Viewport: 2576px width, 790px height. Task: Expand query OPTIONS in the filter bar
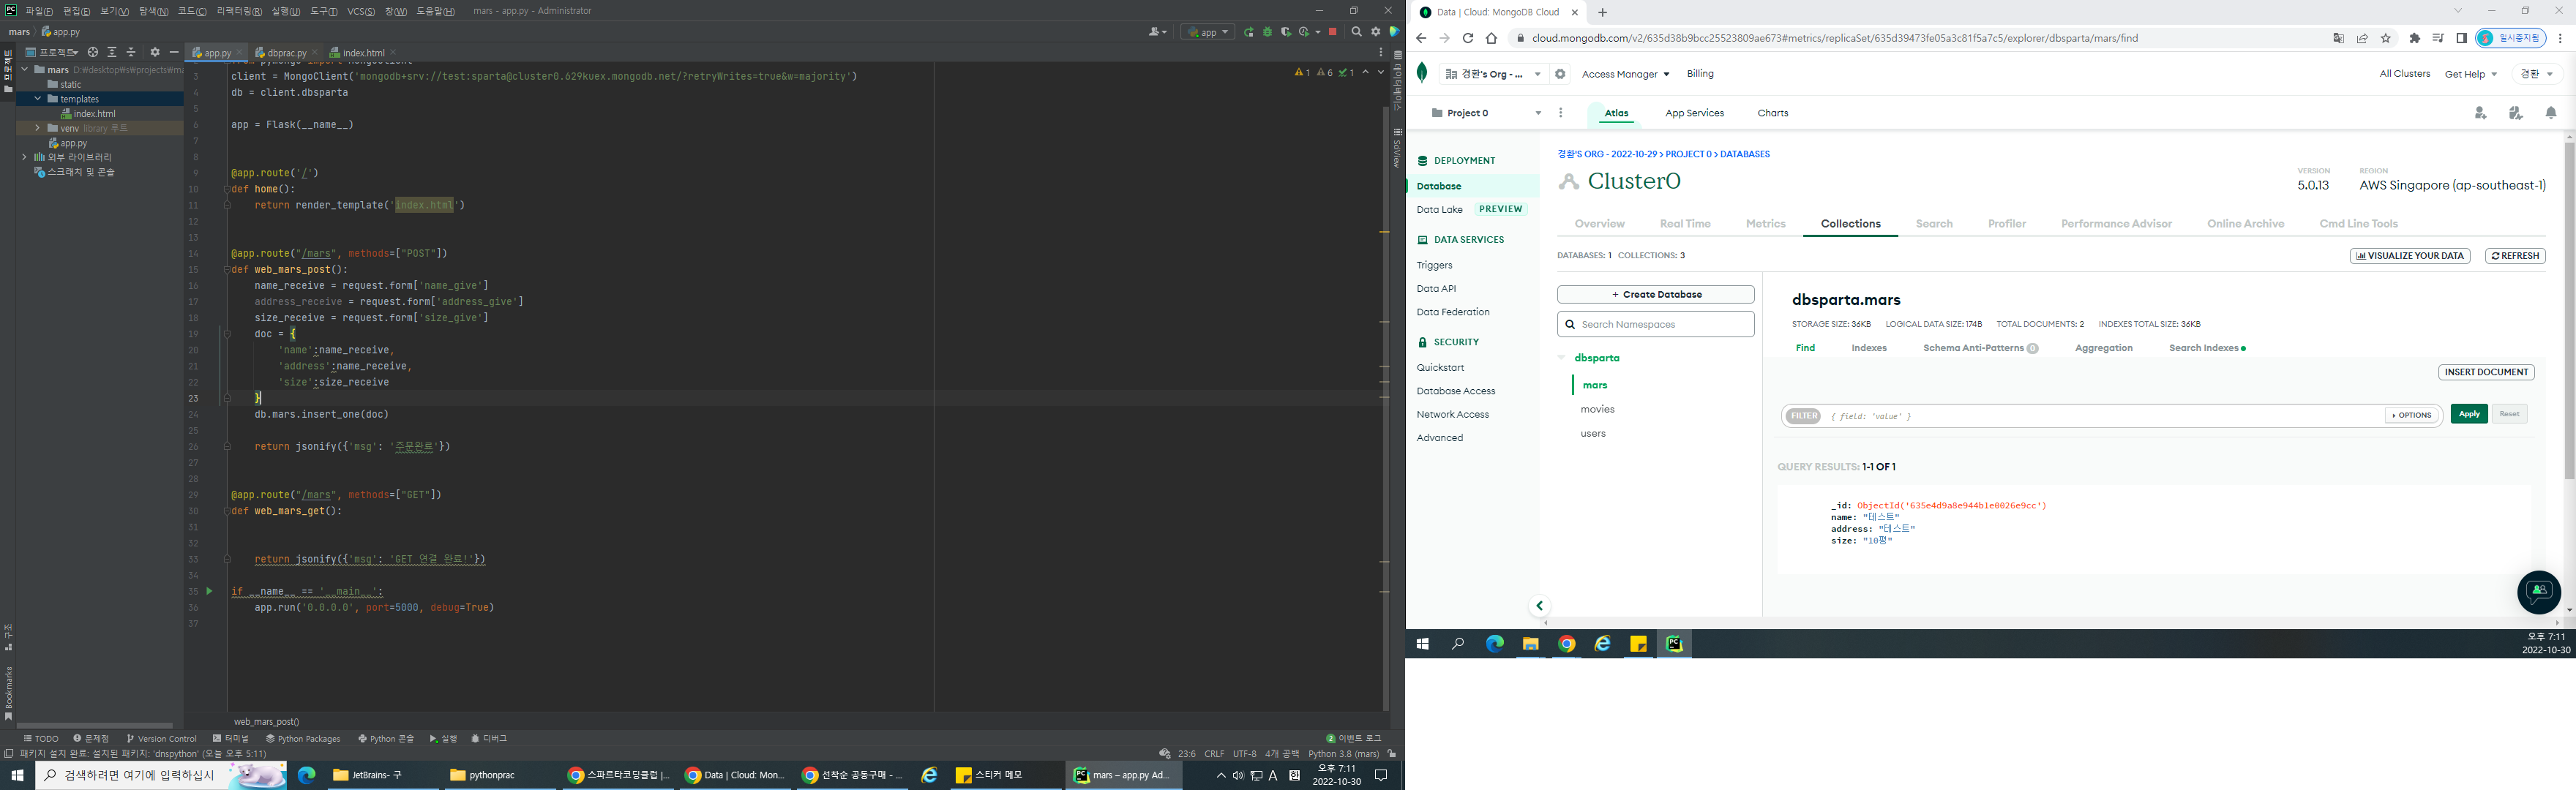point(2411,415)
